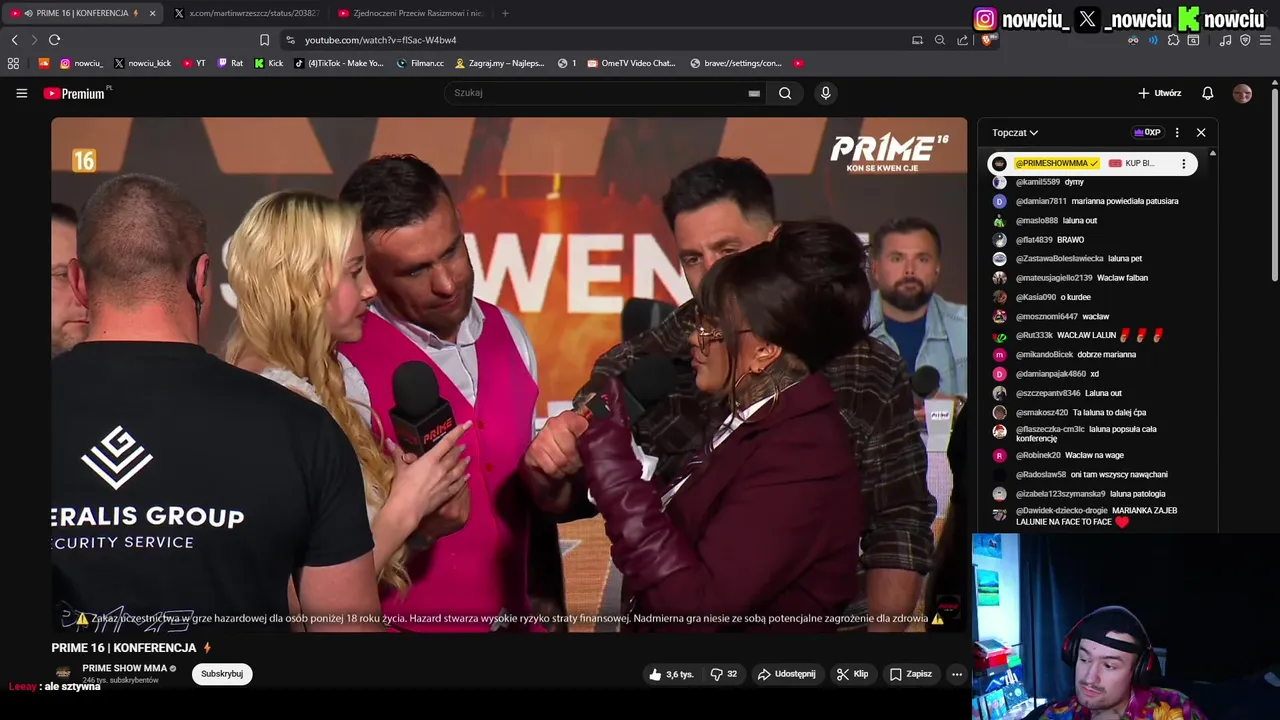
Task: Like the video showing 3,6 tys.
Action: click(x=671, y=674)
